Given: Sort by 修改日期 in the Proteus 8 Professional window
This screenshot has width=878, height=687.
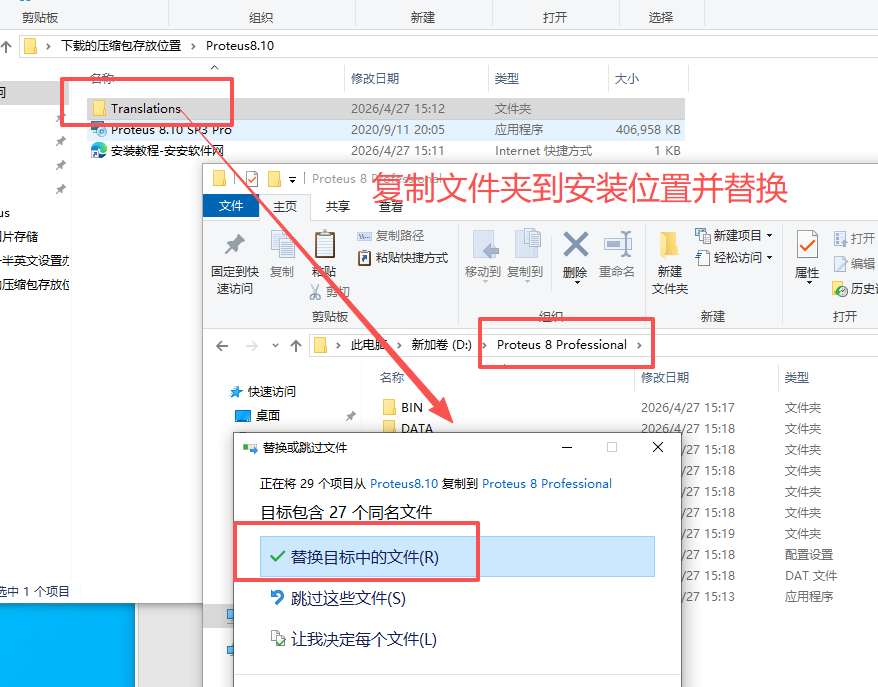Looking at the screenshot, I should pyautogui.click(x=665, y=377).
